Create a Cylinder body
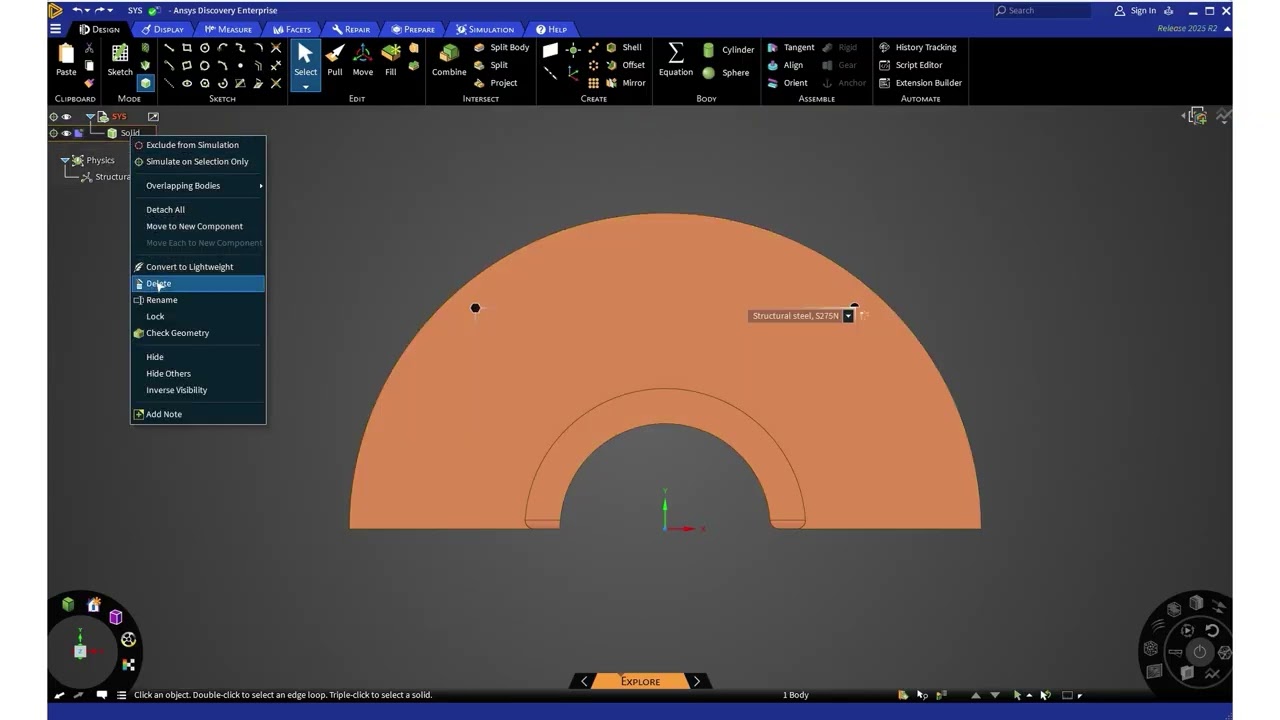1280x720 pixels. 728,50
